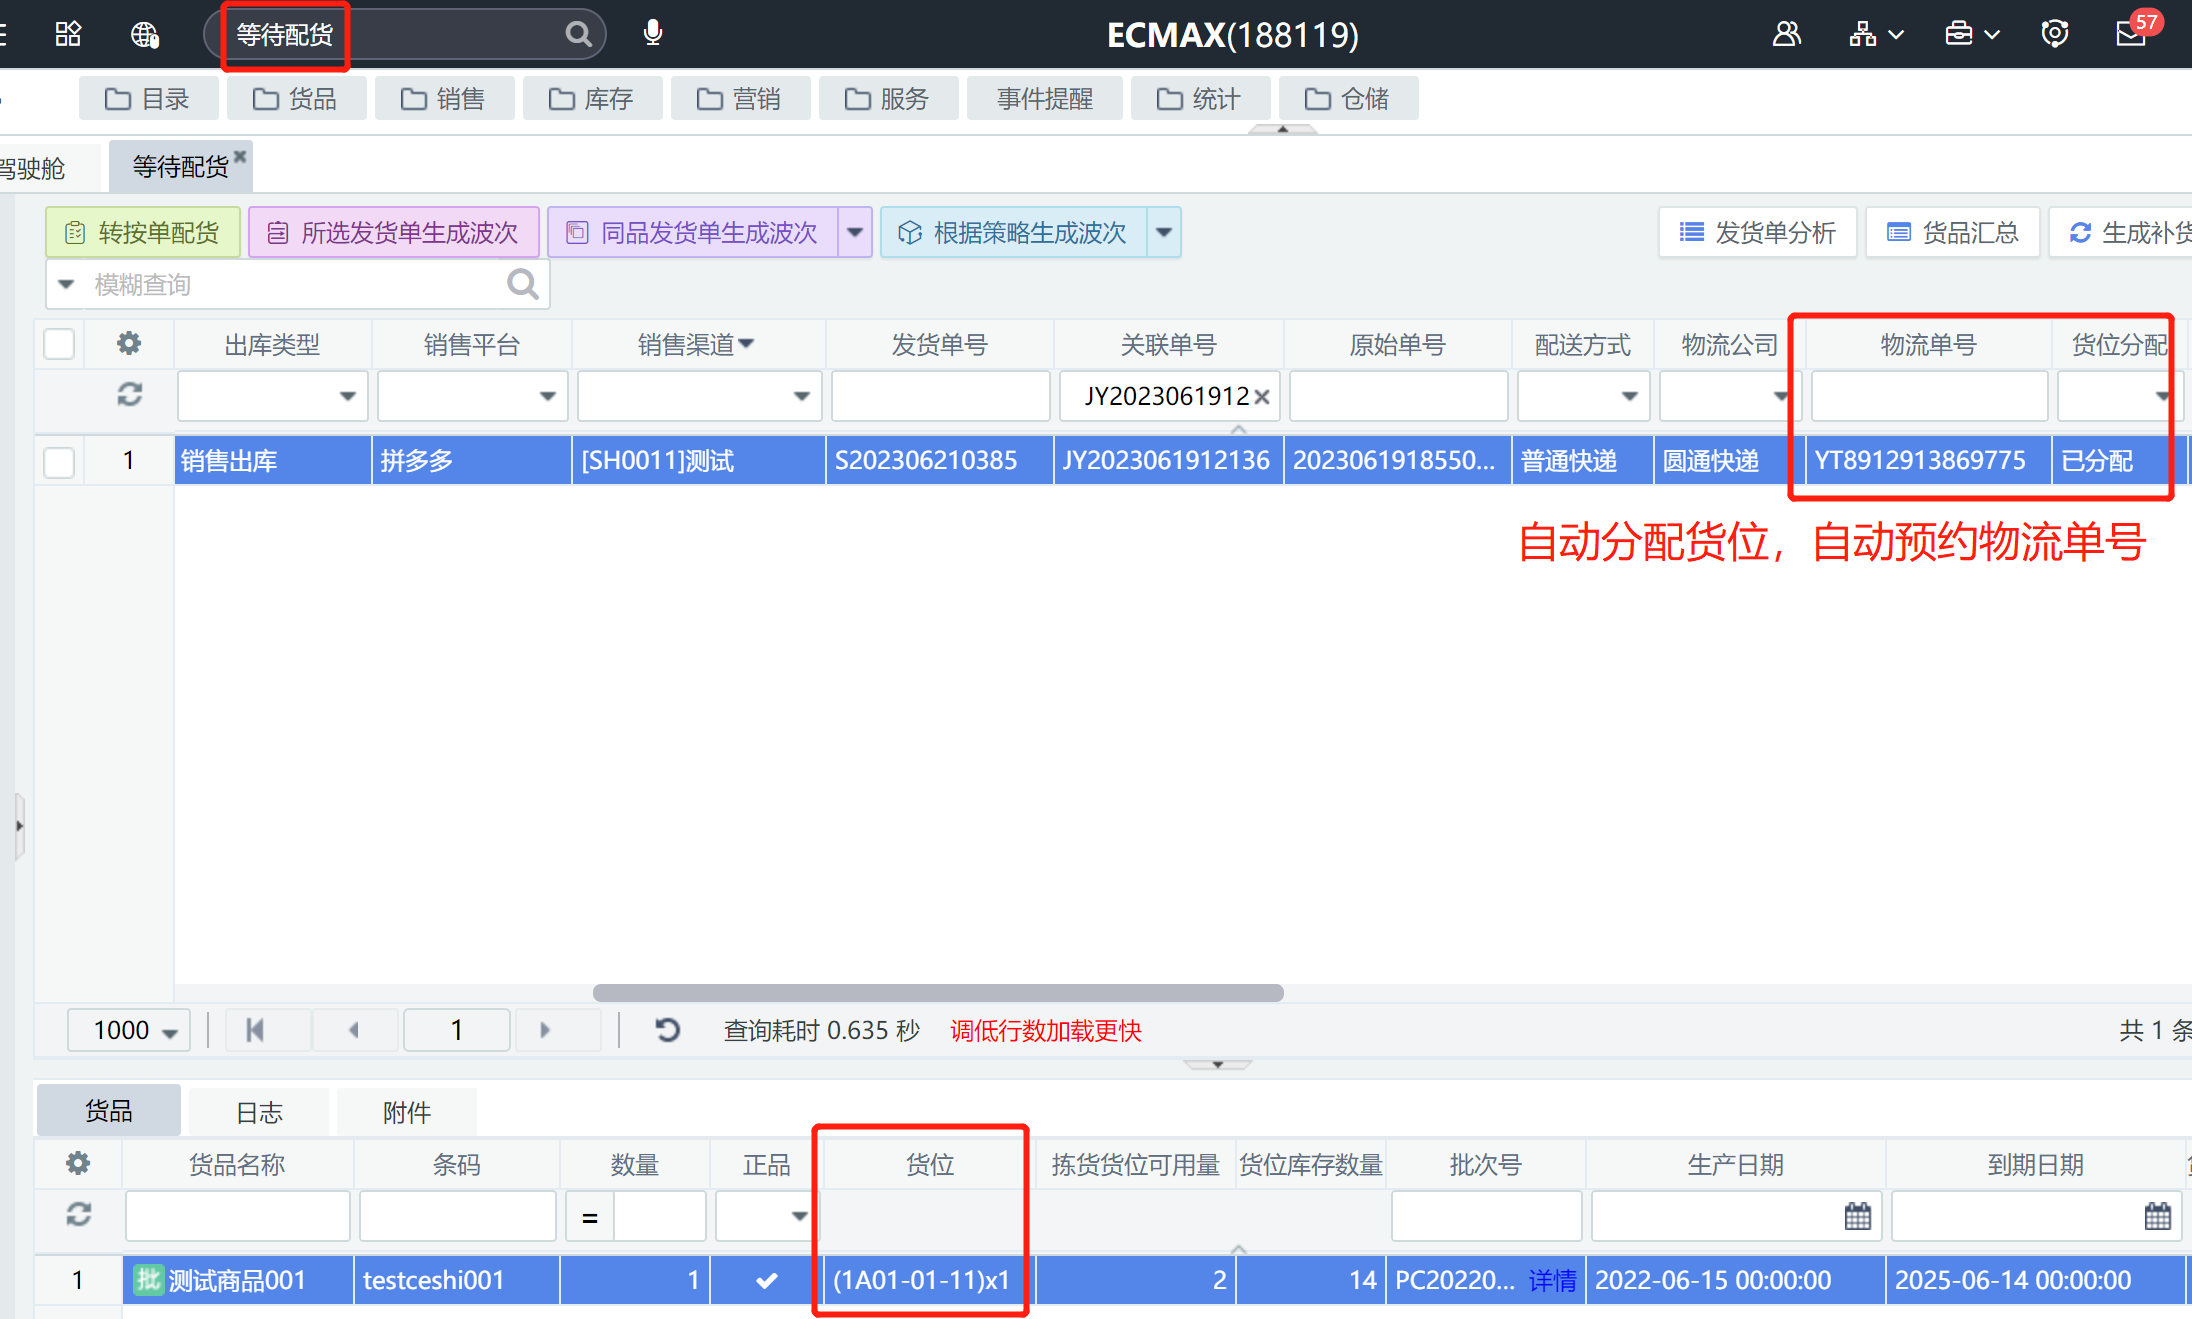Image resolution: width=2192 pixels, height=1319 pixels.
Task: Open the 销售 menu
Action: pos(444,99)
